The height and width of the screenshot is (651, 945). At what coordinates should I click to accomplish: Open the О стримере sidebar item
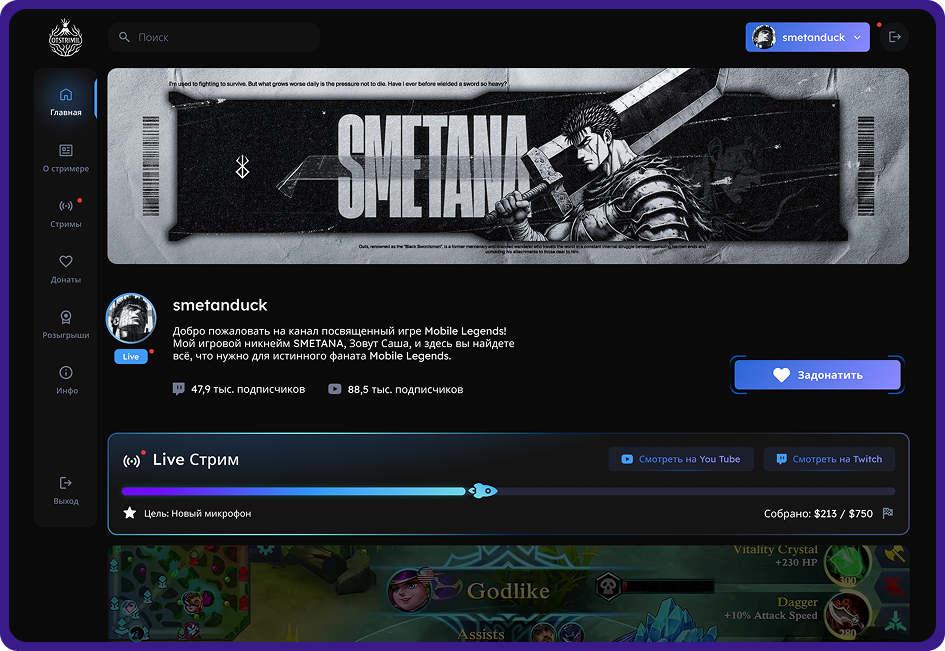[66, 157]
